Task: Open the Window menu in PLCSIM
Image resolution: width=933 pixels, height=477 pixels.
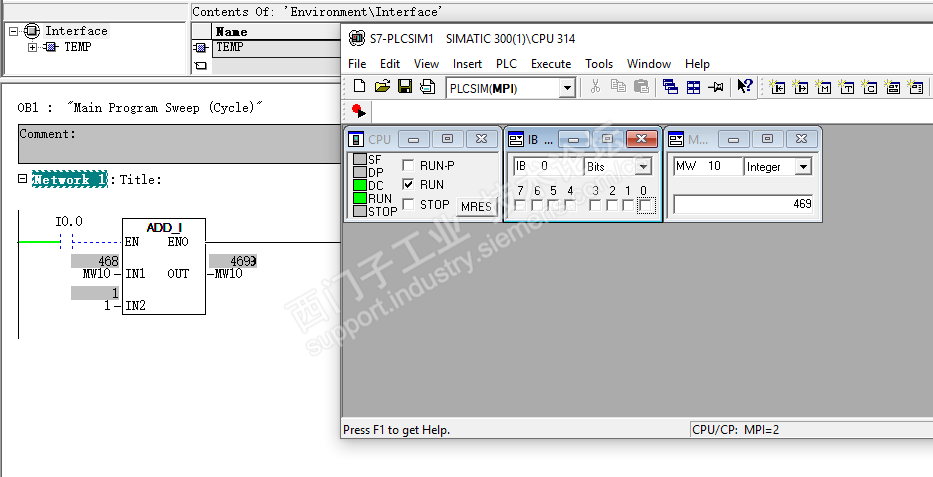Action: (x=649, y=64)
